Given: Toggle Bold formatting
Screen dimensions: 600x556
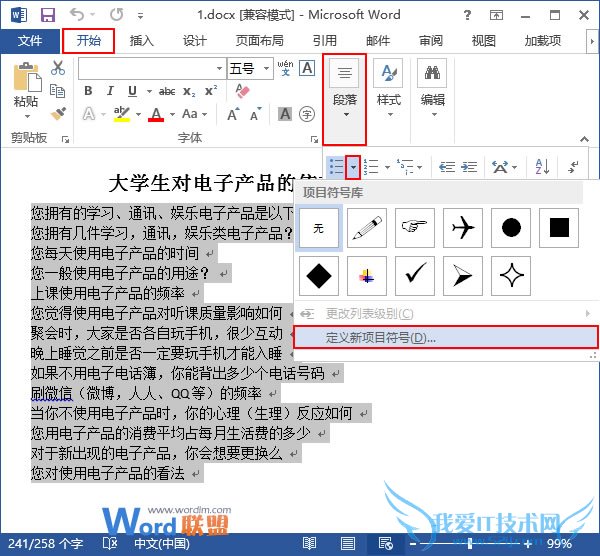Looking at the screenshot, I should [x=88, y=91].
